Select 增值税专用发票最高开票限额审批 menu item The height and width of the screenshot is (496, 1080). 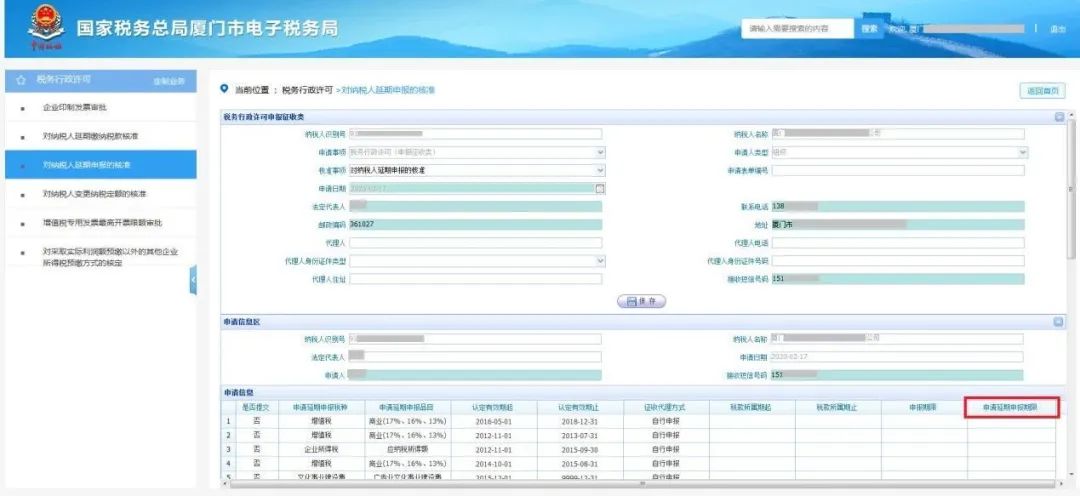coord(102,222)
